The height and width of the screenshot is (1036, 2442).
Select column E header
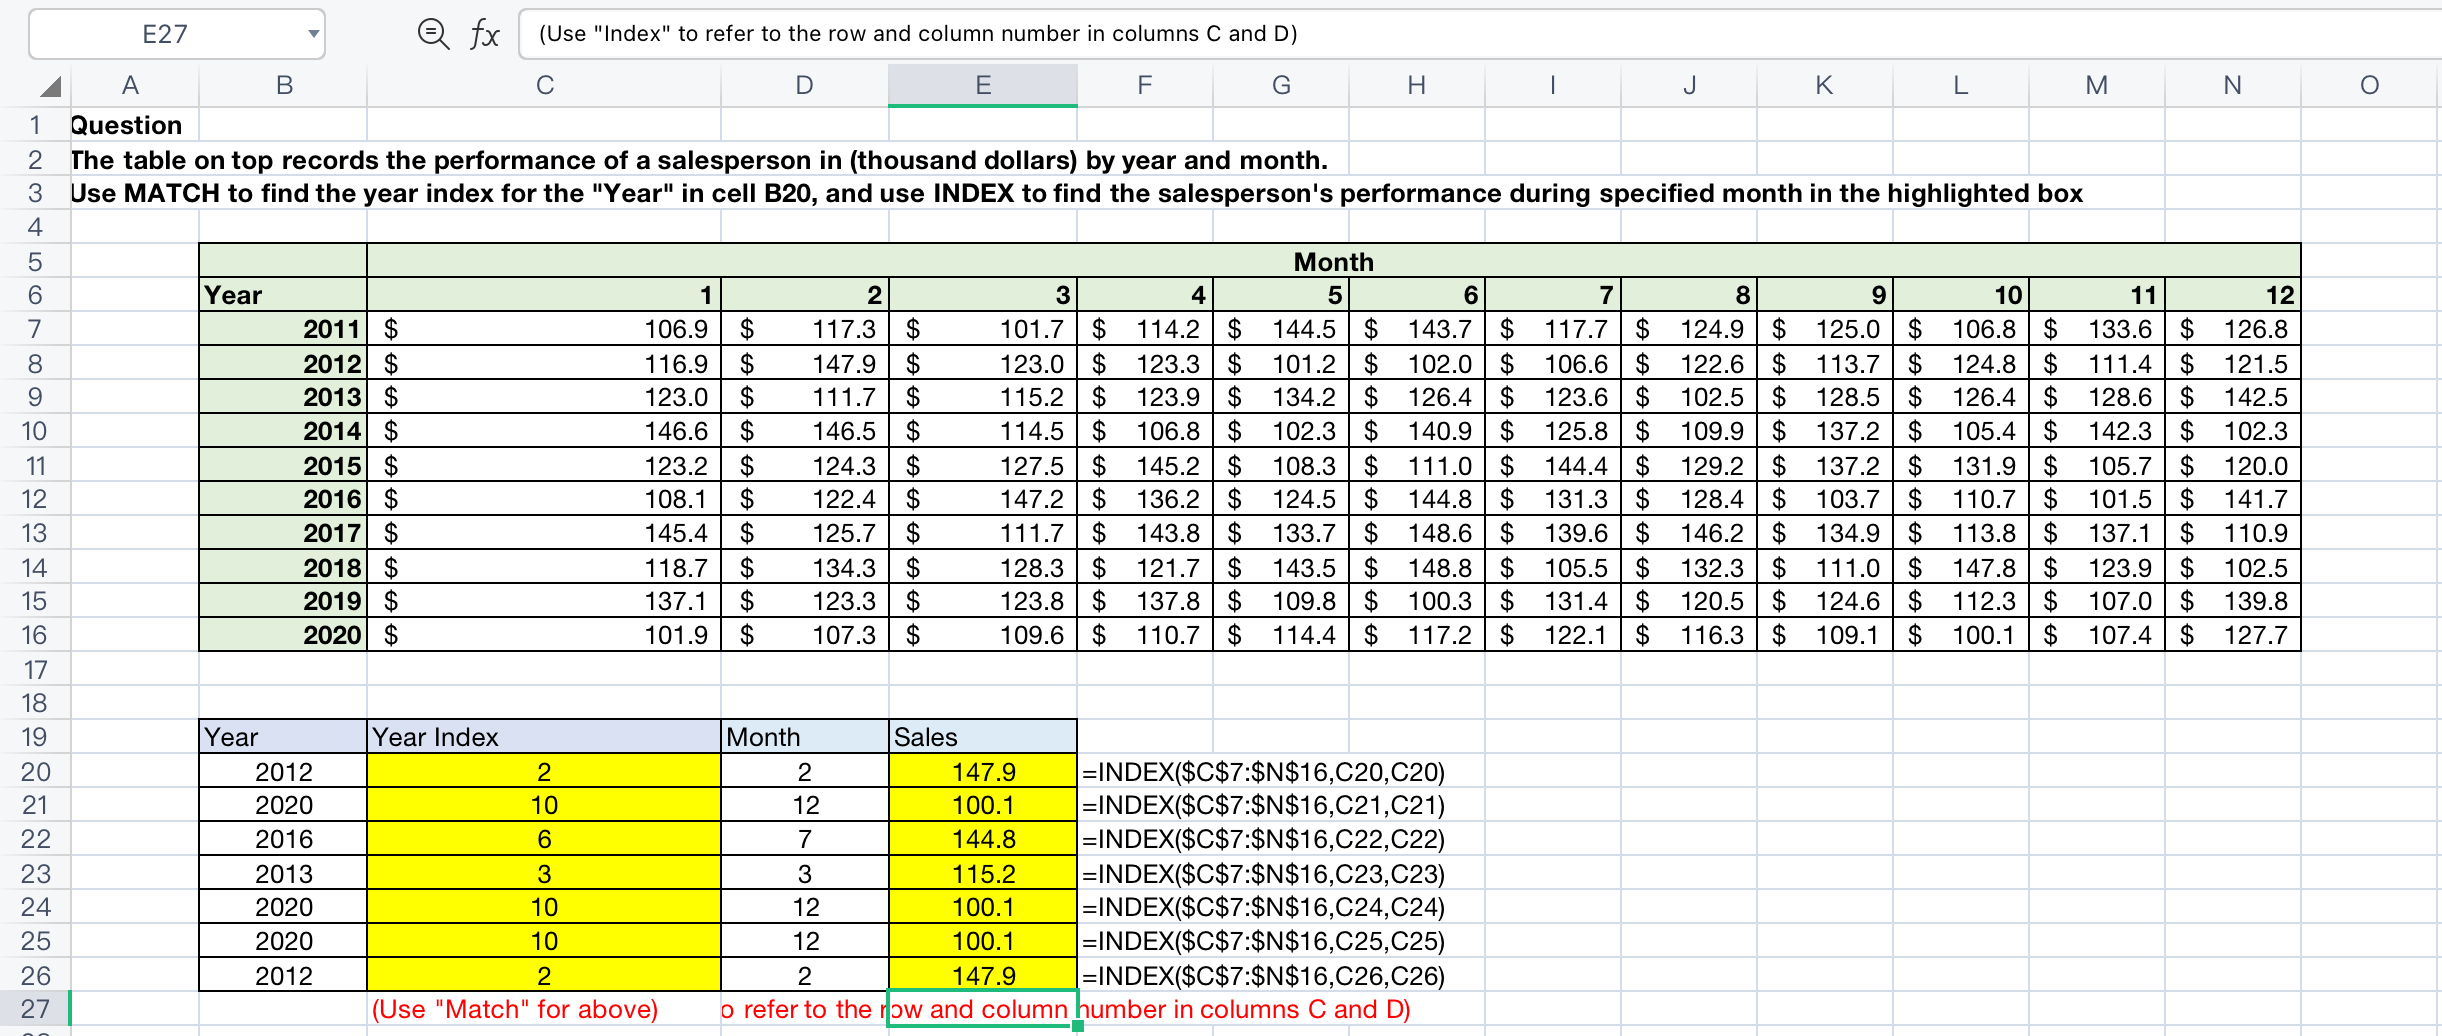pyautogui.click(x=983, y=86)
